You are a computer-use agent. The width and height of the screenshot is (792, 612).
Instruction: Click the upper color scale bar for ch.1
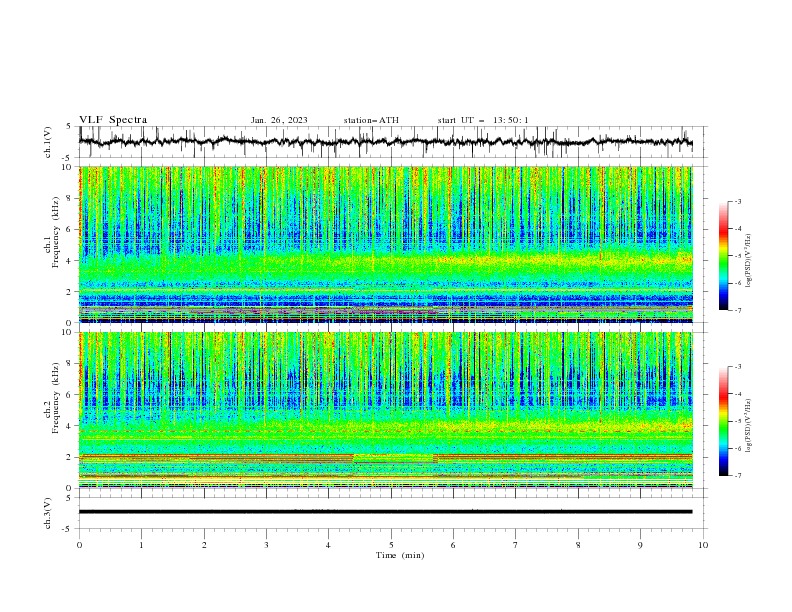coord(723,255)
